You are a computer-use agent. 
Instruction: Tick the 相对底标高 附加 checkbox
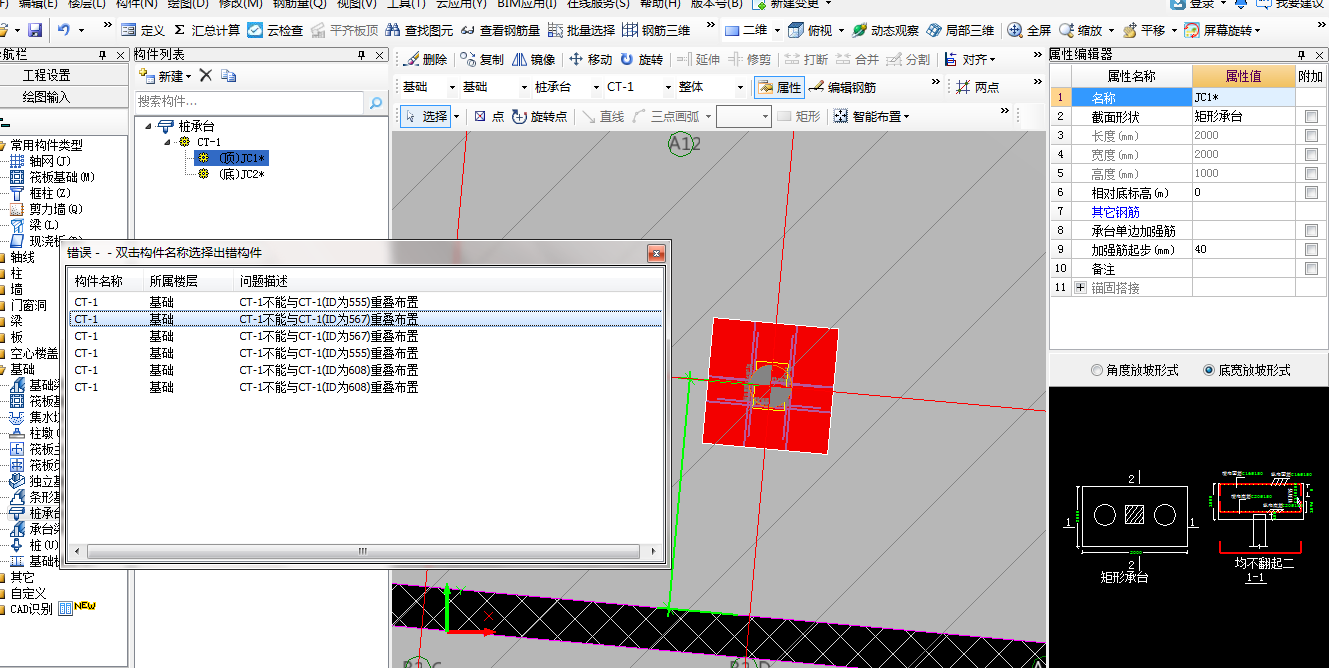pyautogui.click(x=1311, y=192)
